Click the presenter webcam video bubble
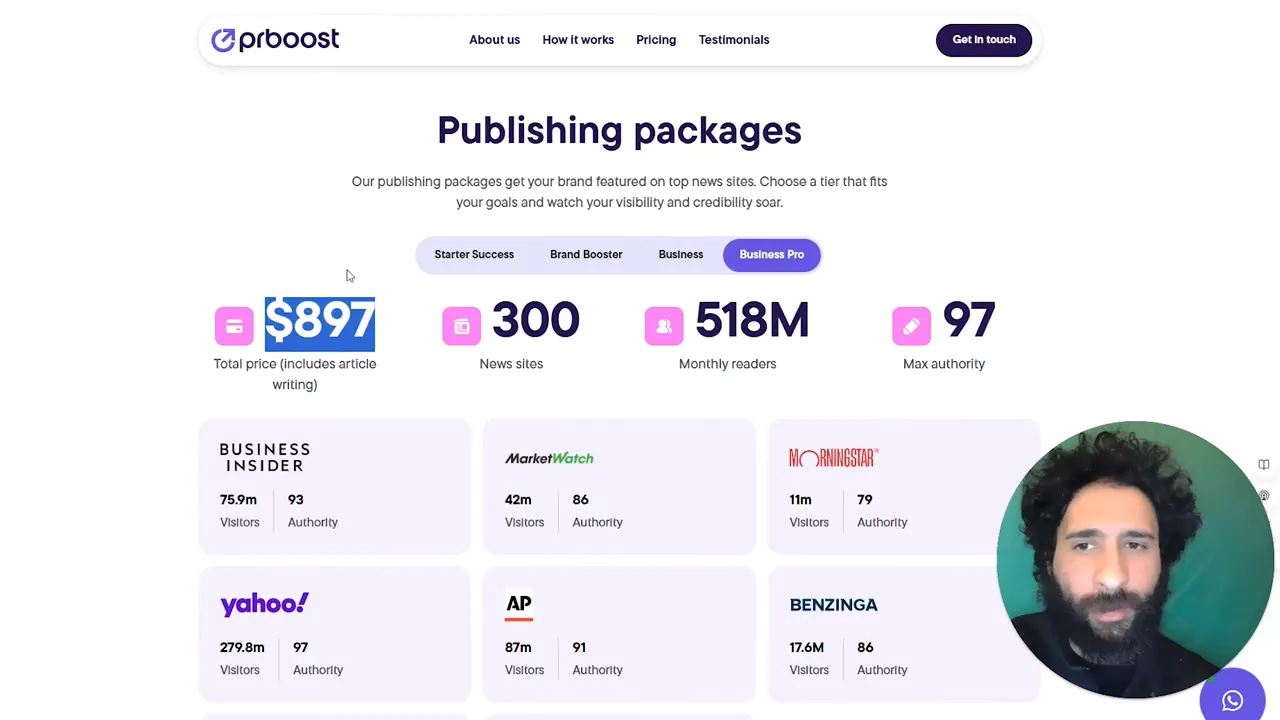Image resolution: width=1280 pixels, height=720 pixels. pyautogui.click(x=1135, y=560)
